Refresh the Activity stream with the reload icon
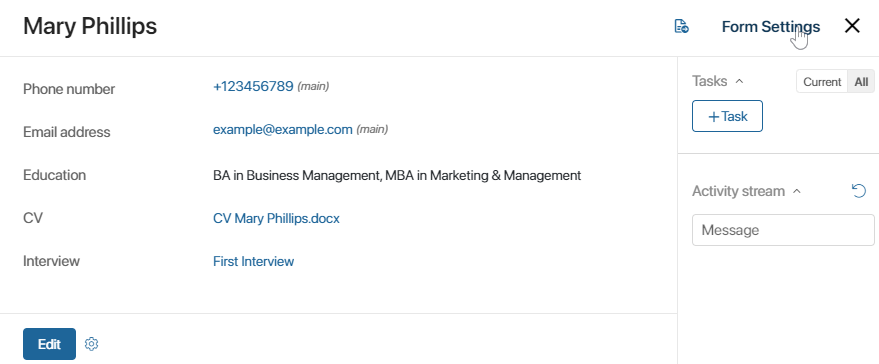This screenshot has height=364, width=879. pos(859,191)
